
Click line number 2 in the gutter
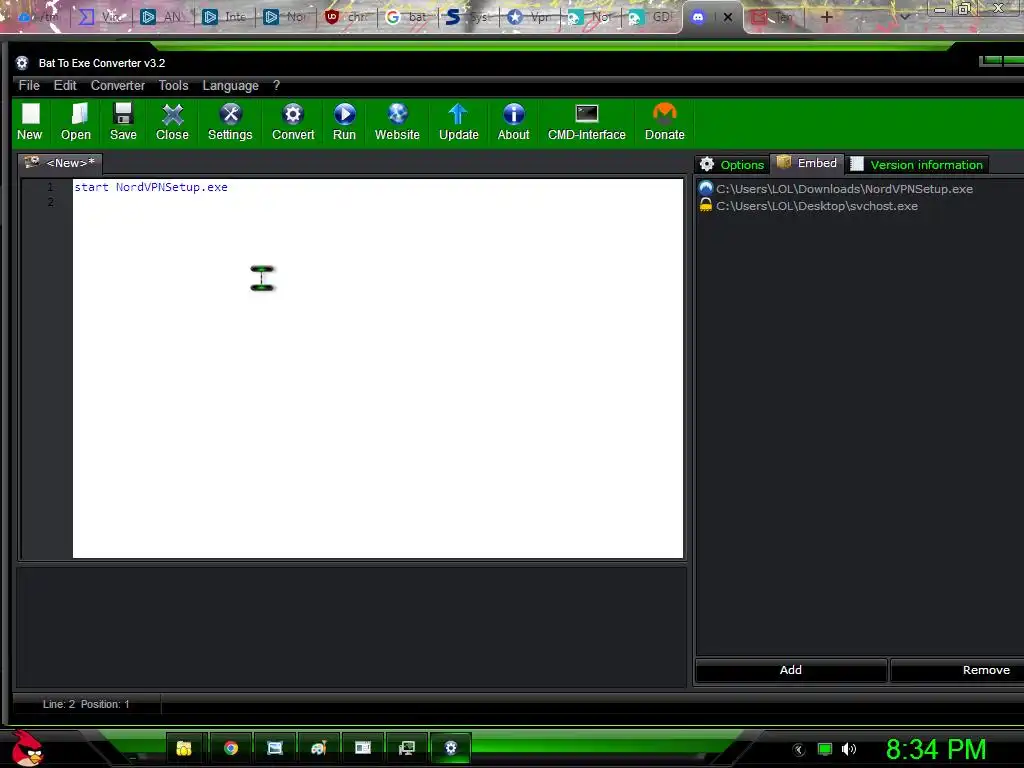pyautogui.click(x=51, y=202)
